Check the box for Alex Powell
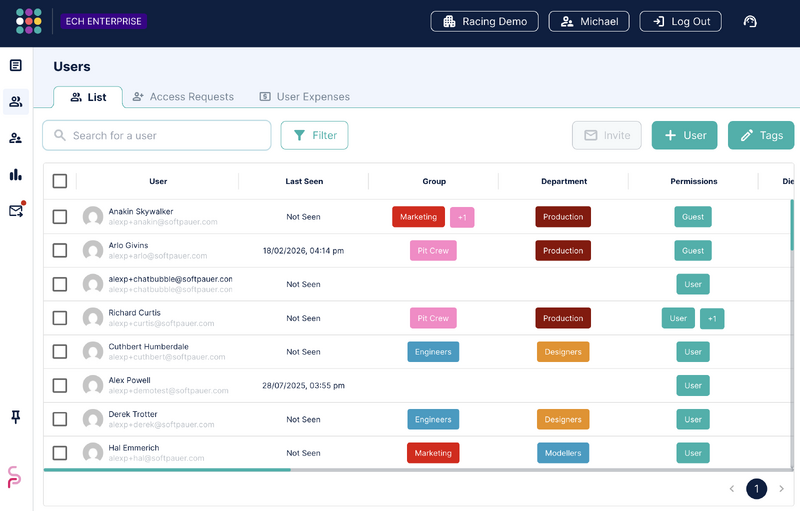 (x=60, y=386)
